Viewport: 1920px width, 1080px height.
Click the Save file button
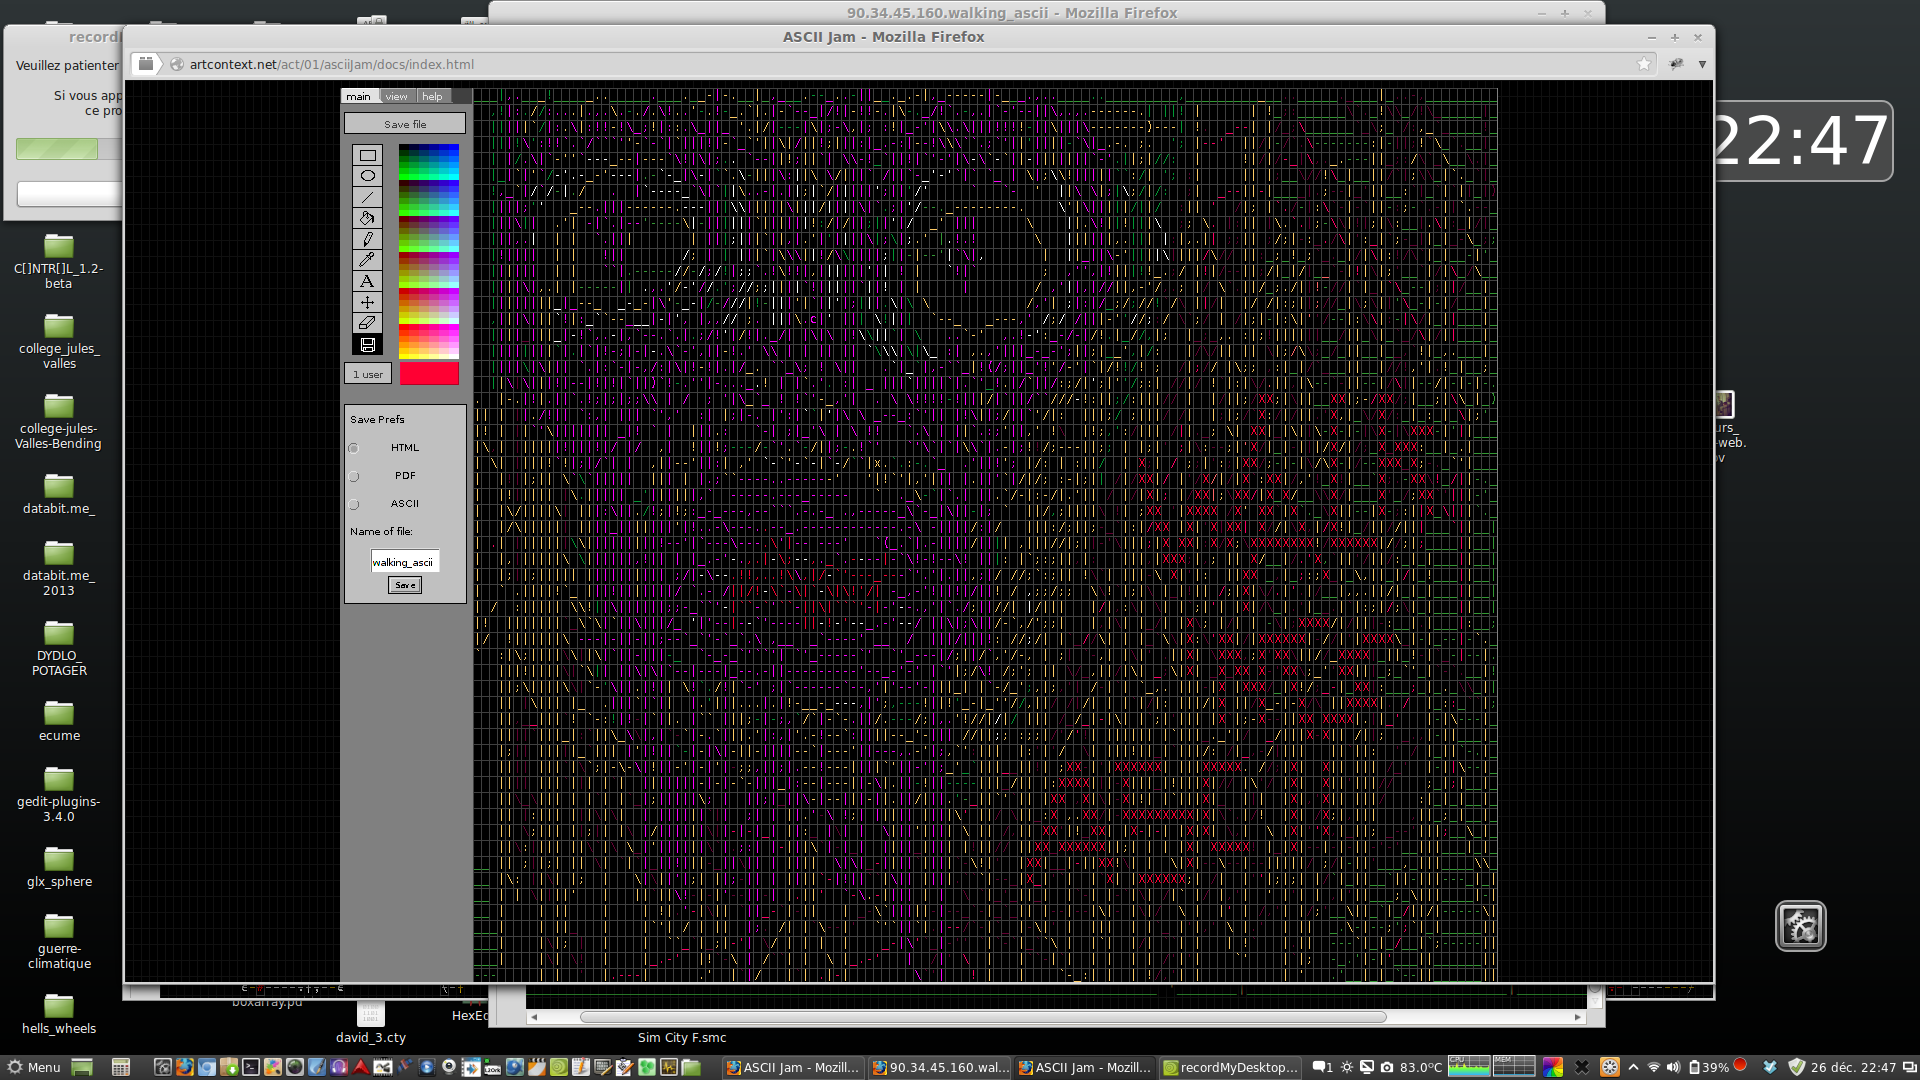click(x=405, y=124)
